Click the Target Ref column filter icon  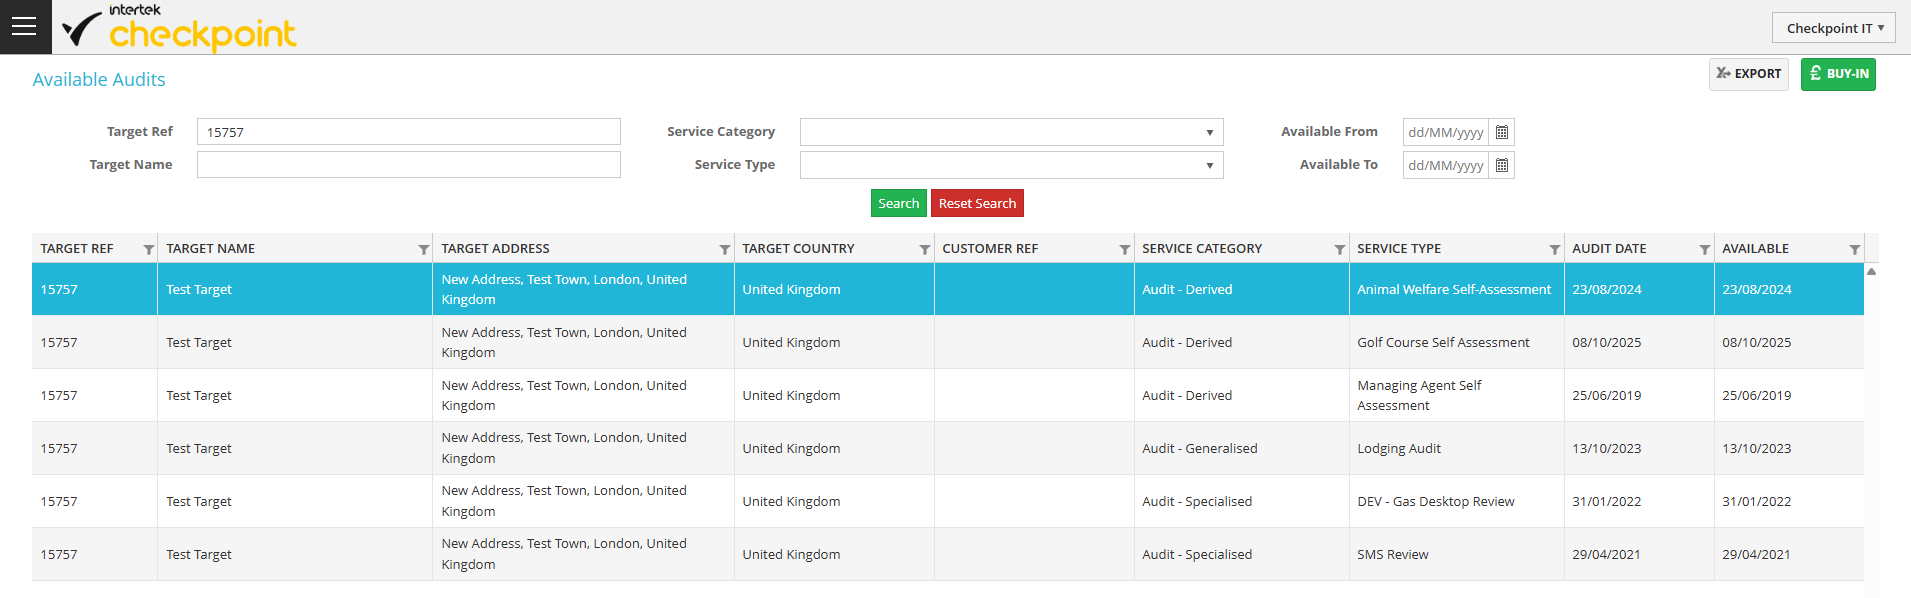(x=148, y=249)
